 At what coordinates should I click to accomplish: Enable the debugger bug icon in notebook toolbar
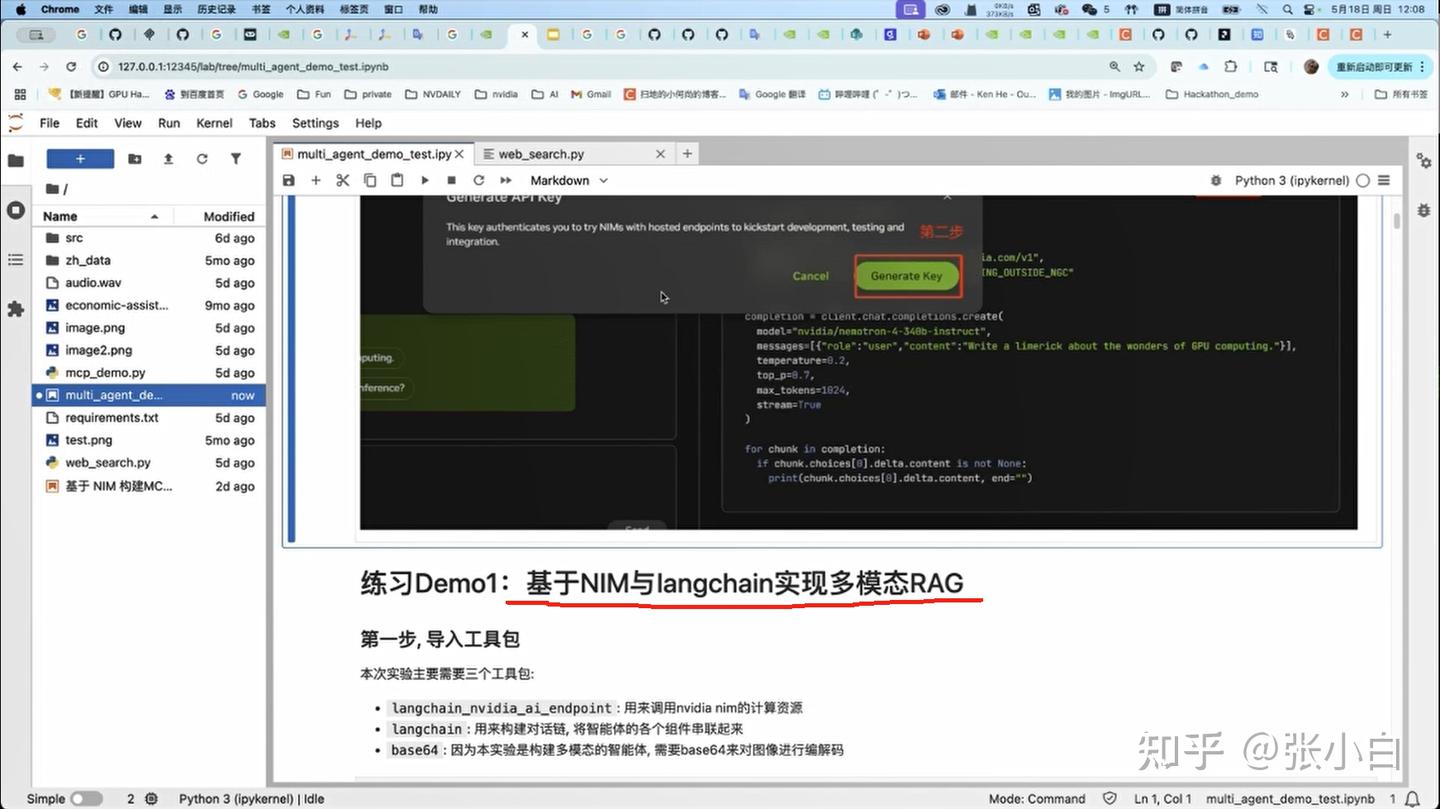coord(1216,181)
